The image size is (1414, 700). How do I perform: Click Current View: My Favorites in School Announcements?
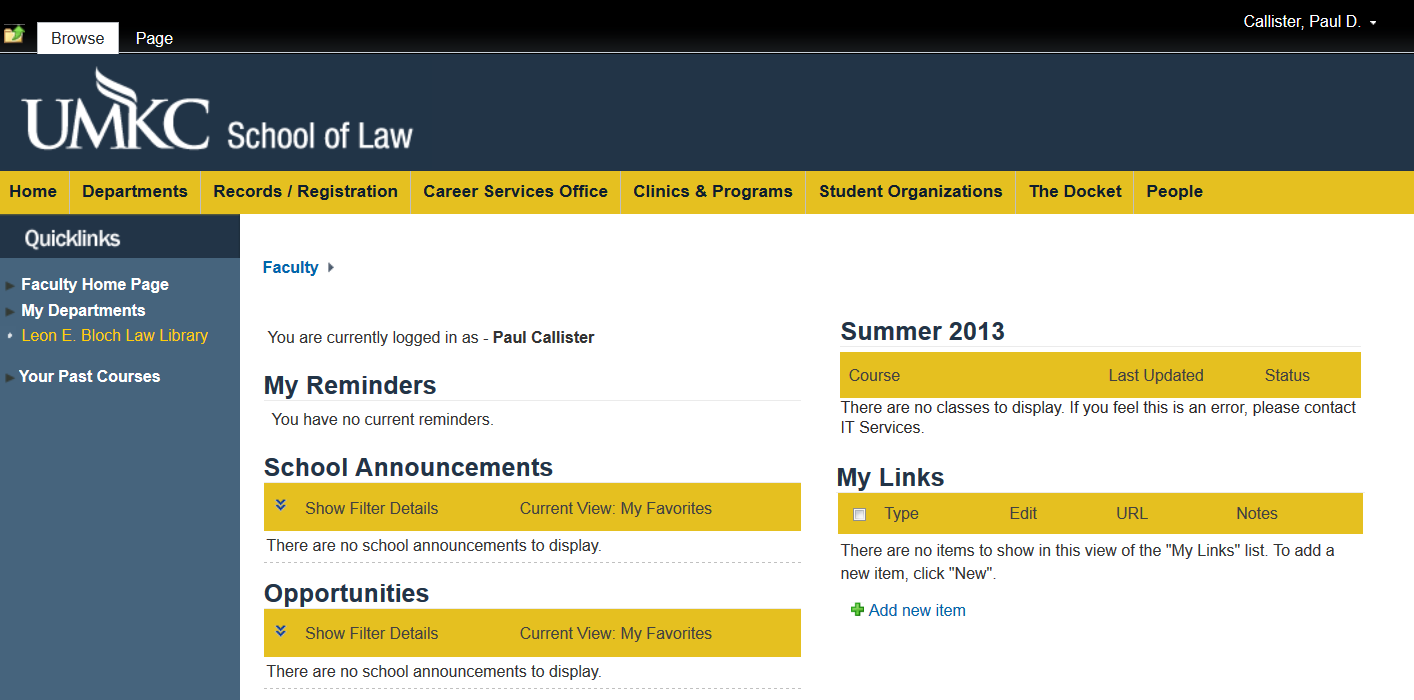pyautogui.click(x=616, y=508)
